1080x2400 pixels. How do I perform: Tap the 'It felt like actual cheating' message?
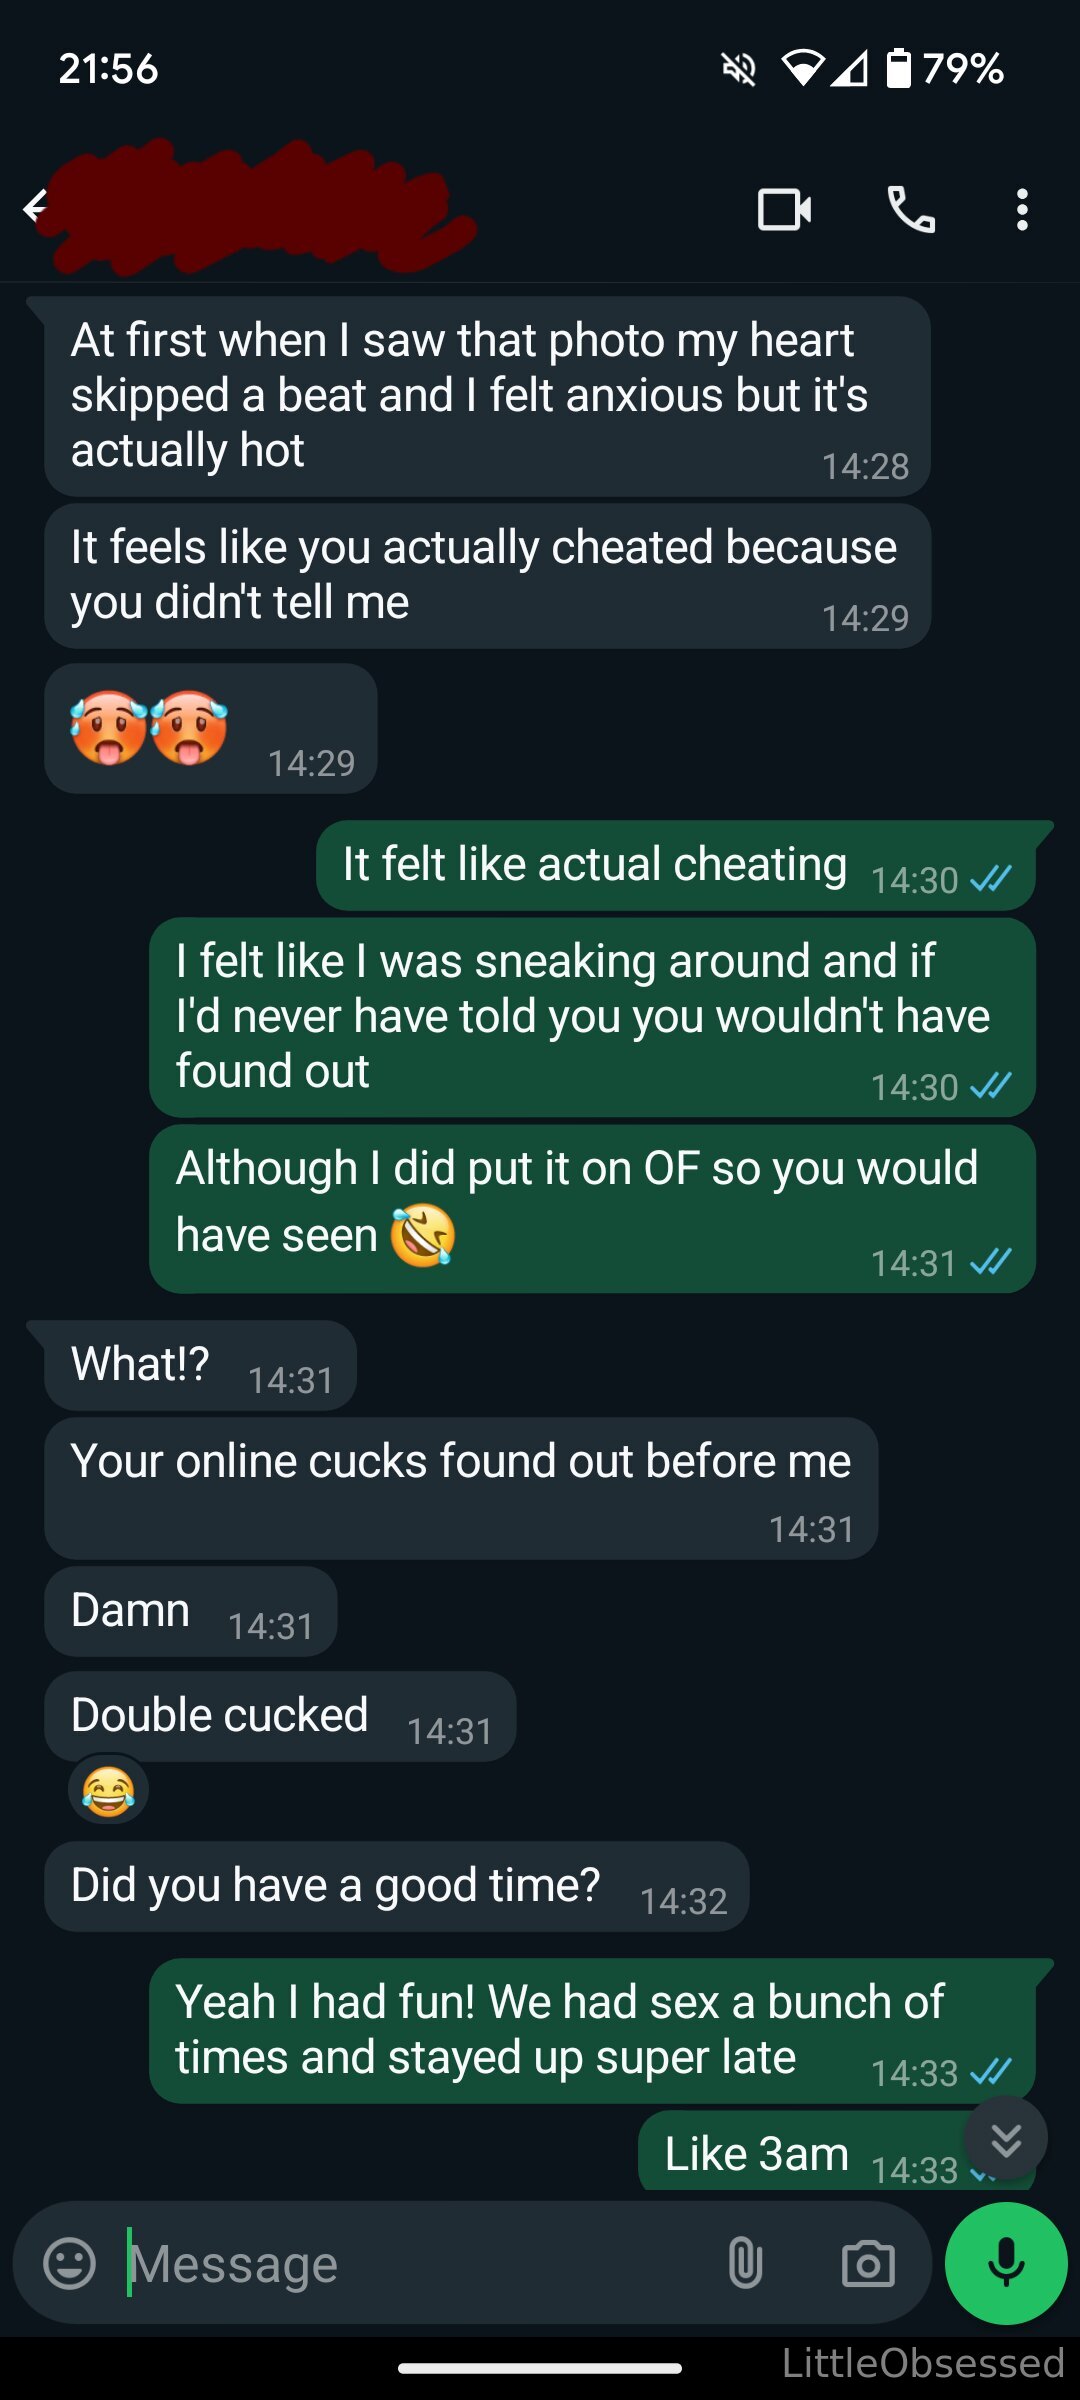[675, 865]
